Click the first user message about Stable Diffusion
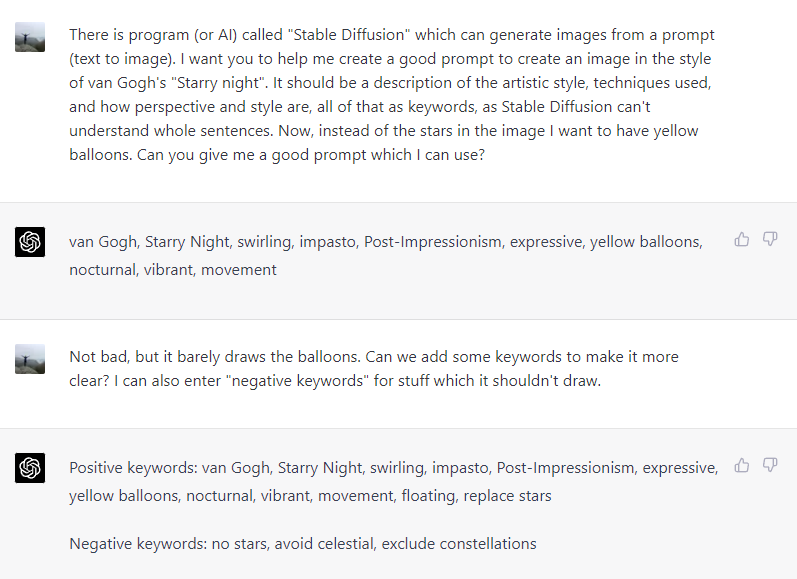Screen dimensions: 797x579 coord(392,95)
